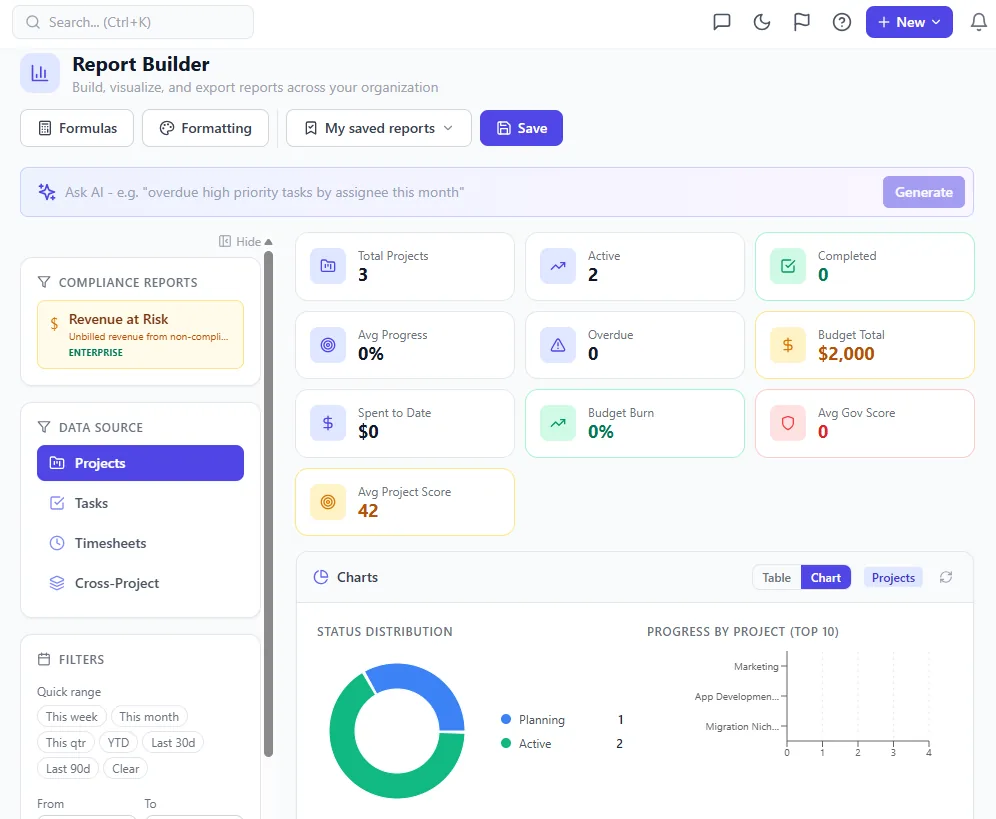Screen dimensions: 996x819
Task: Click the Active legend green dot
Action: tap(506, 743)
